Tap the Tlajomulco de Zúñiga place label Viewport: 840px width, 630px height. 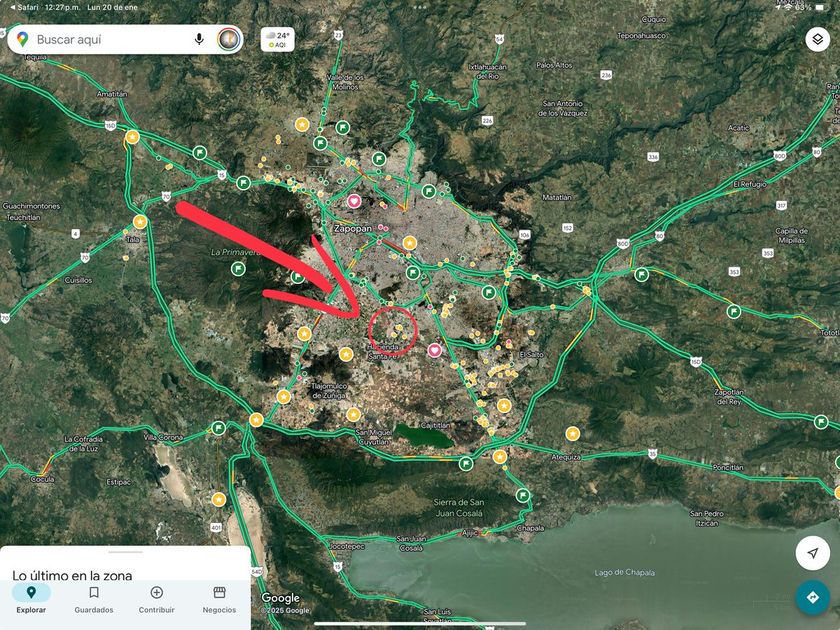point(328,391)
